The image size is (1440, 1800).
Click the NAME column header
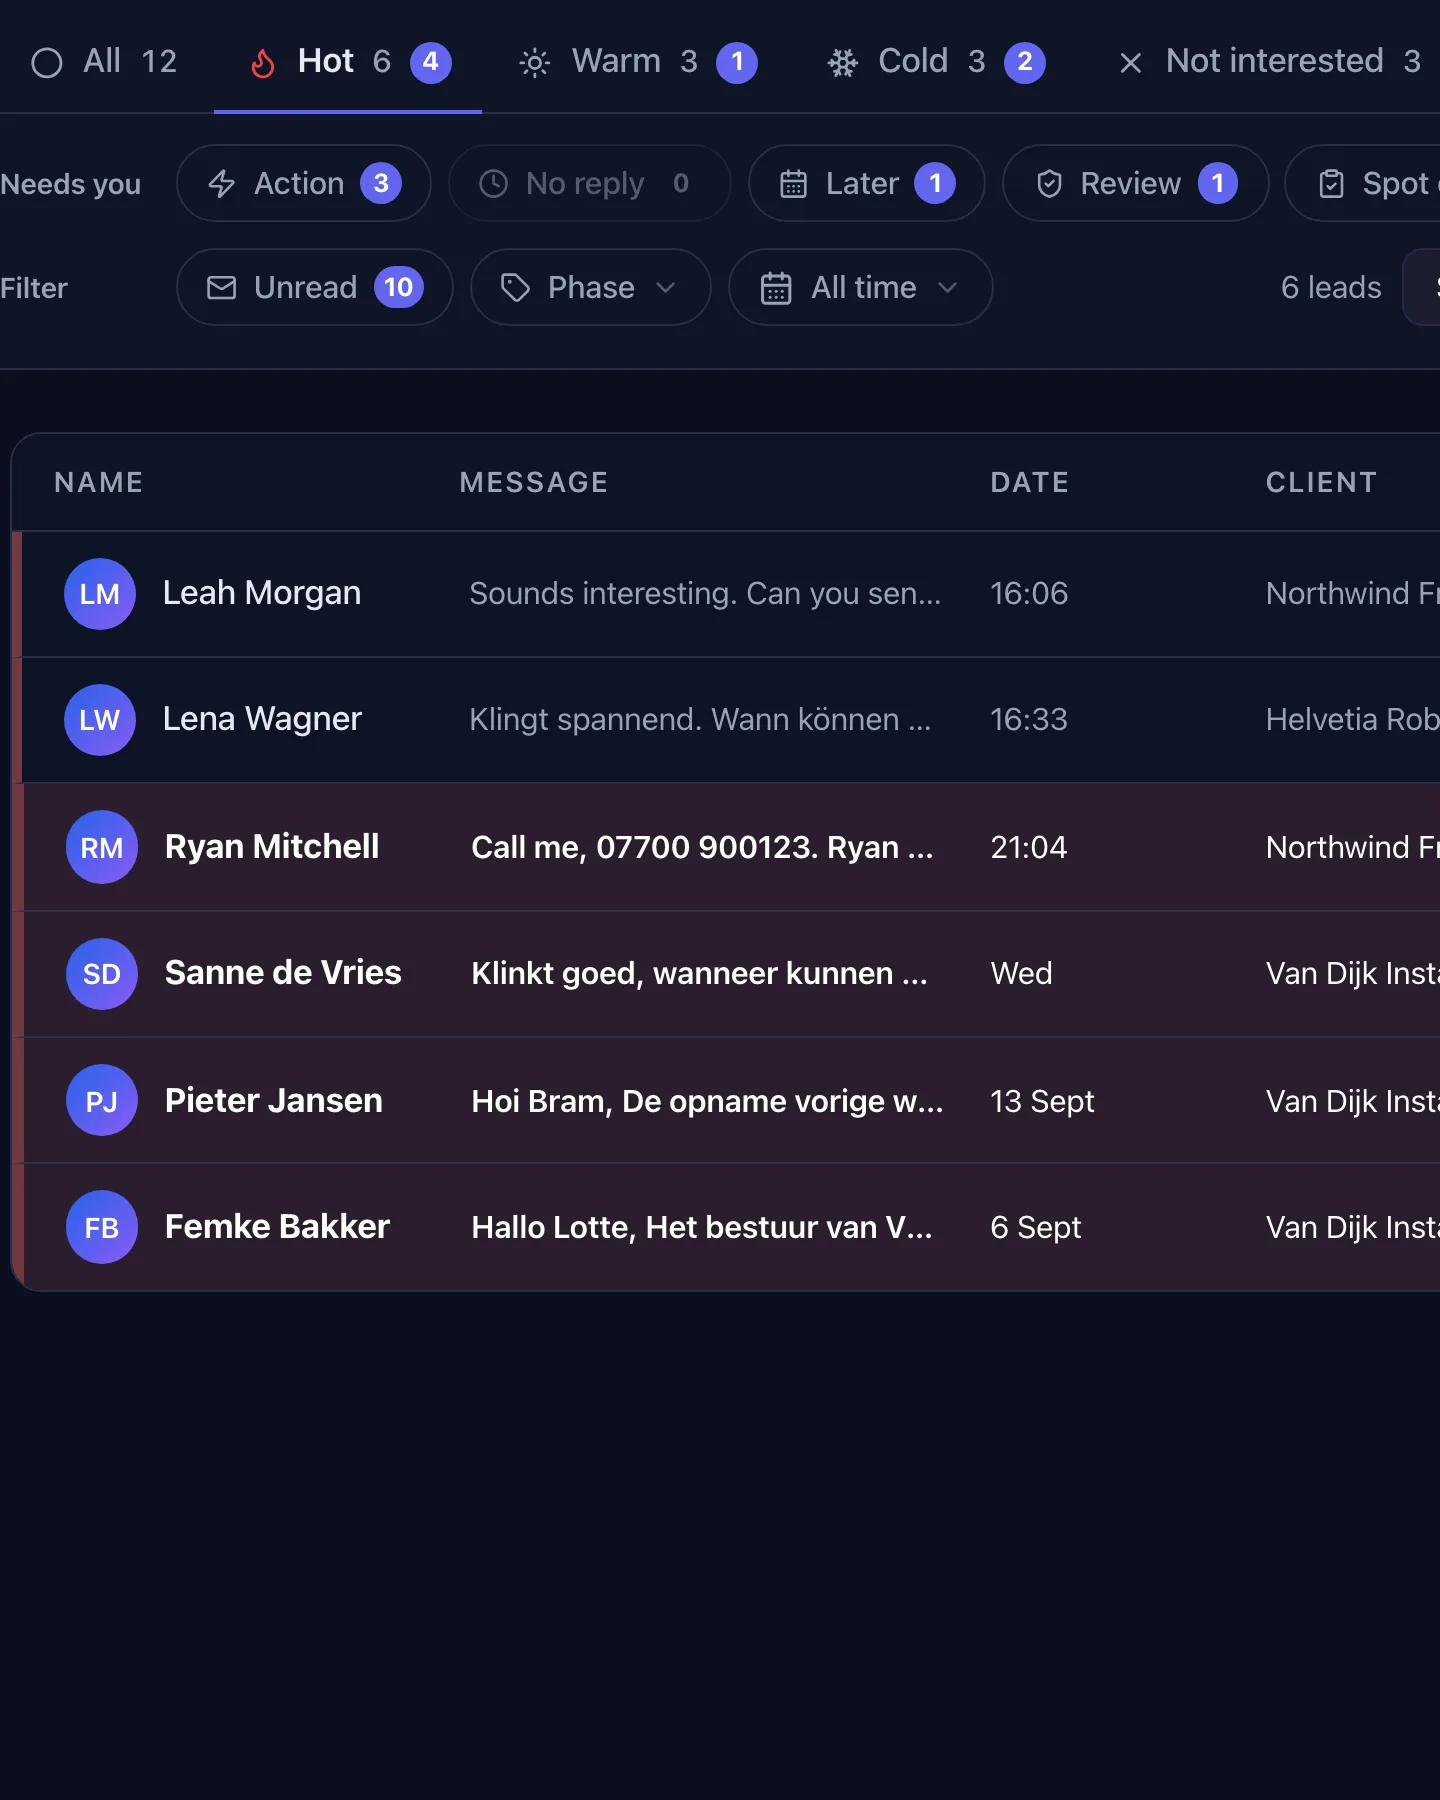tap(99, 482)
